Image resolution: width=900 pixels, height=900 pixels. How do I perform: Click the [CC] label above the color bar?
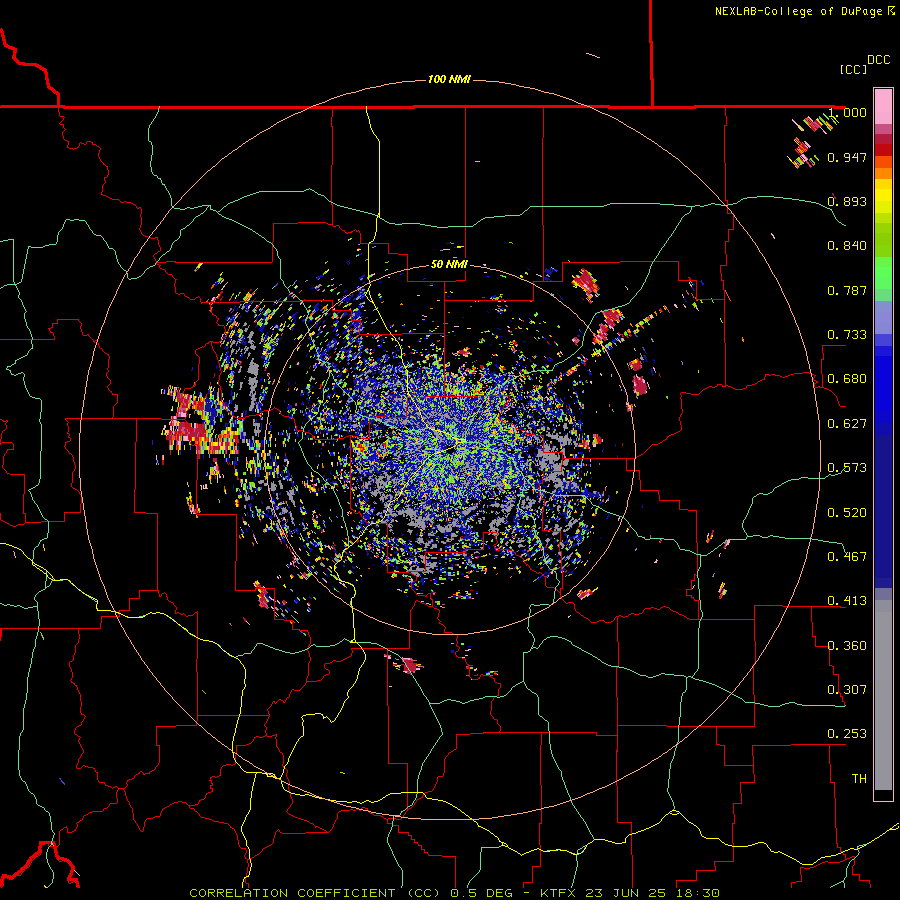coord(854,69)
